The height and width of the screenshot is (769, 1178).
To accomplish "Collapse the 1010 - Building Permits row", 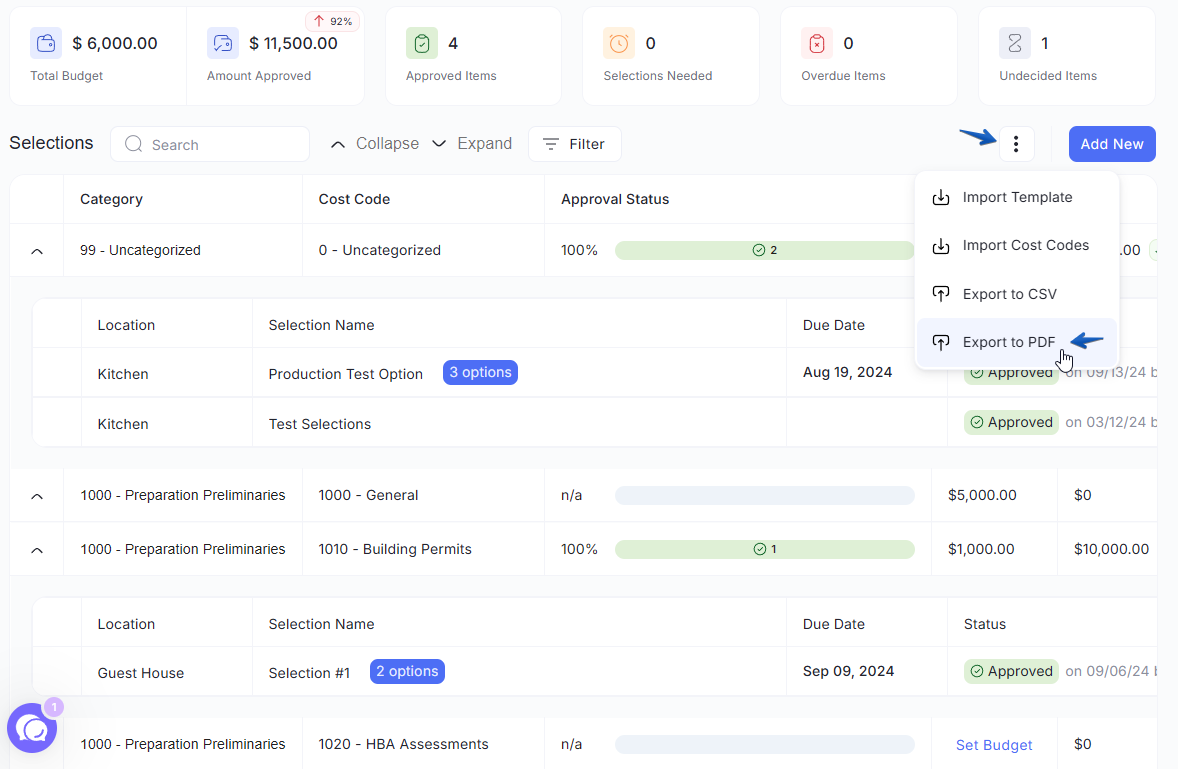I will [37, 550].
